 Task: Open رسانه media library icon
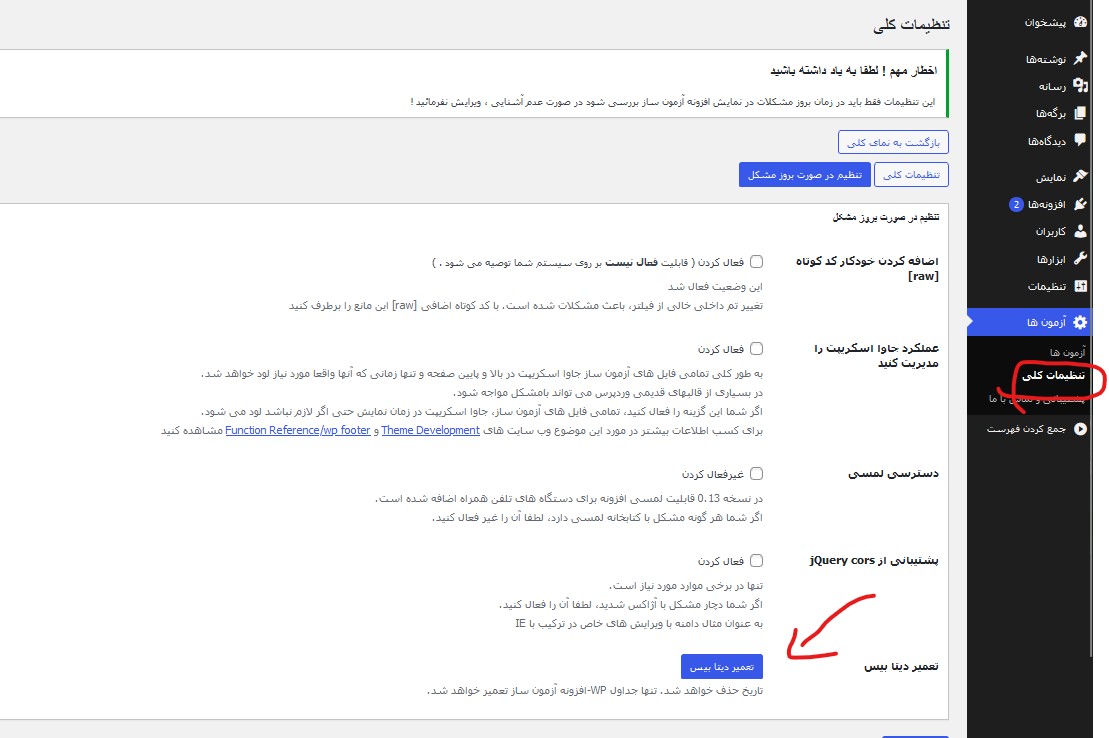tap(1080, 86)
